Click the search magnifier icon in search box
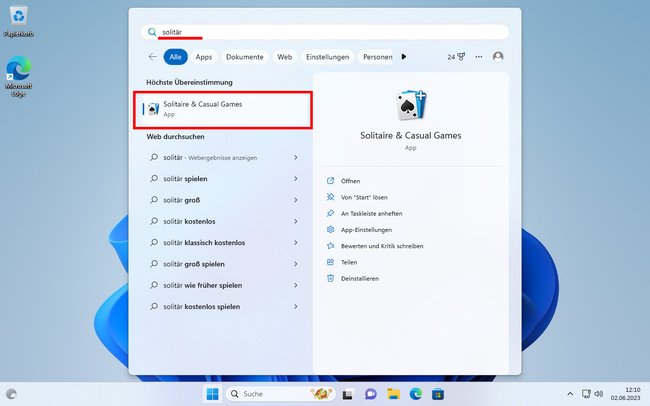The height and width of the screenshot is (406, 650). (x=152, y=32)
